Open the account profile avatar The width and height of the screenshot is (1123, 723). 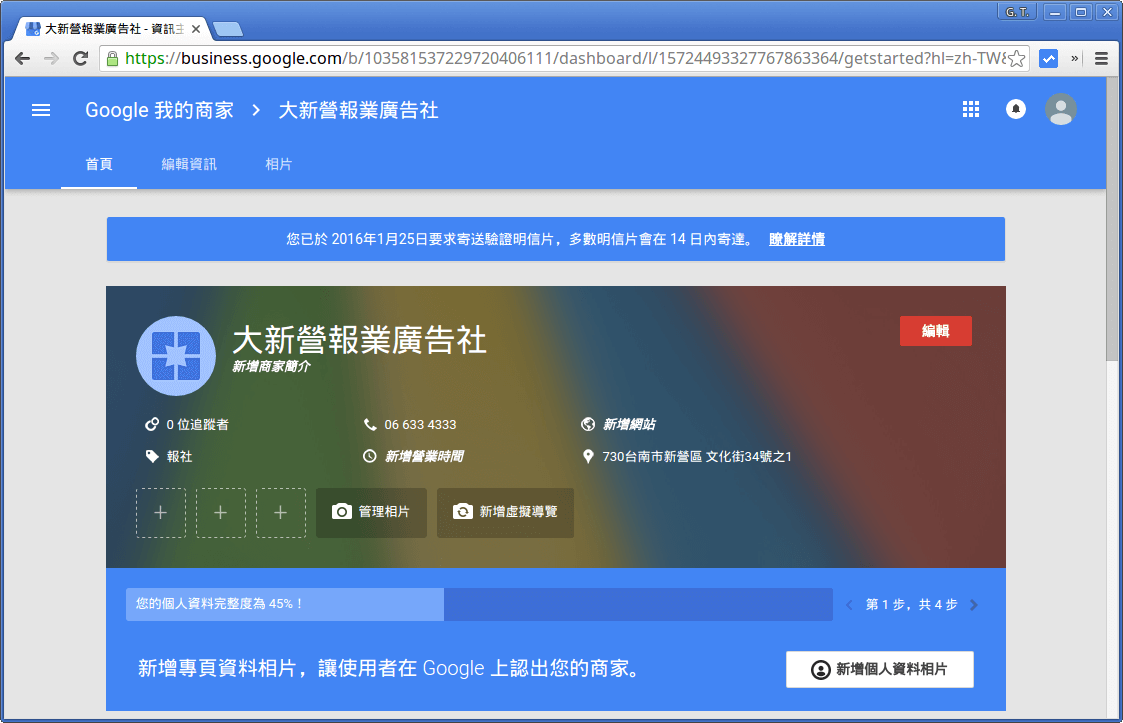pos(1060,110)
